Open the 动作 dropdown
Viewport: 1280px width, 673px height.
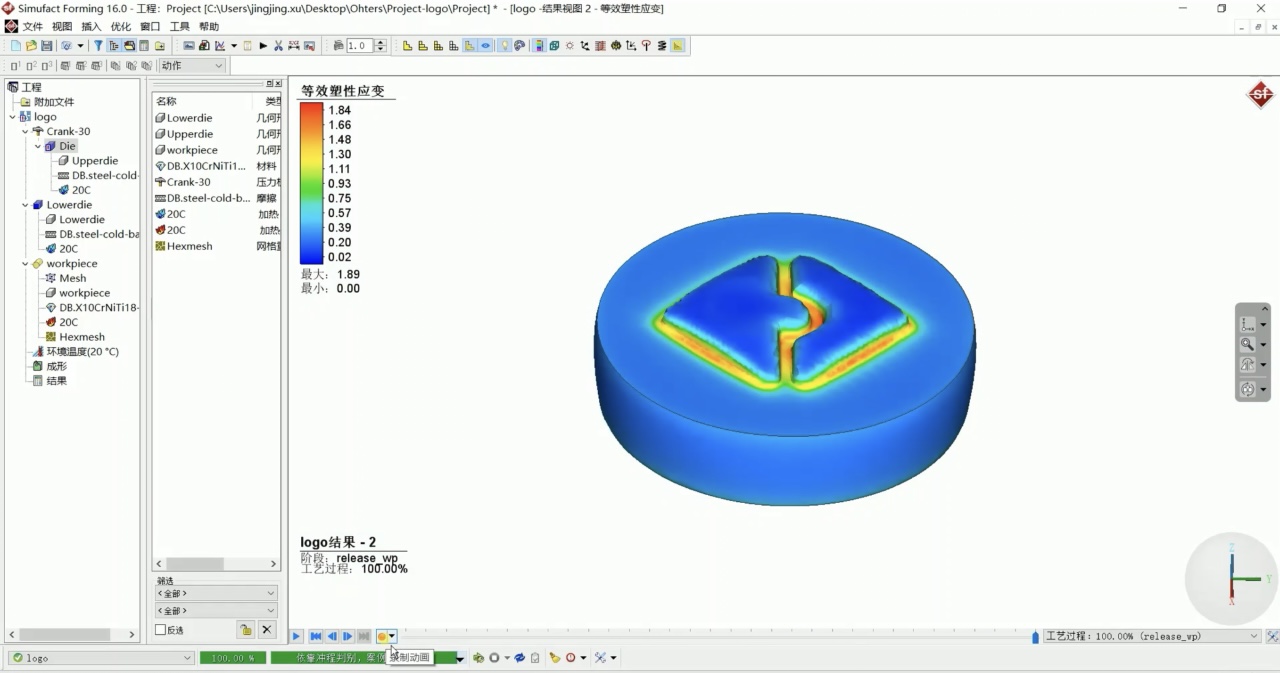pyautogui.click(x=192, y=66)
